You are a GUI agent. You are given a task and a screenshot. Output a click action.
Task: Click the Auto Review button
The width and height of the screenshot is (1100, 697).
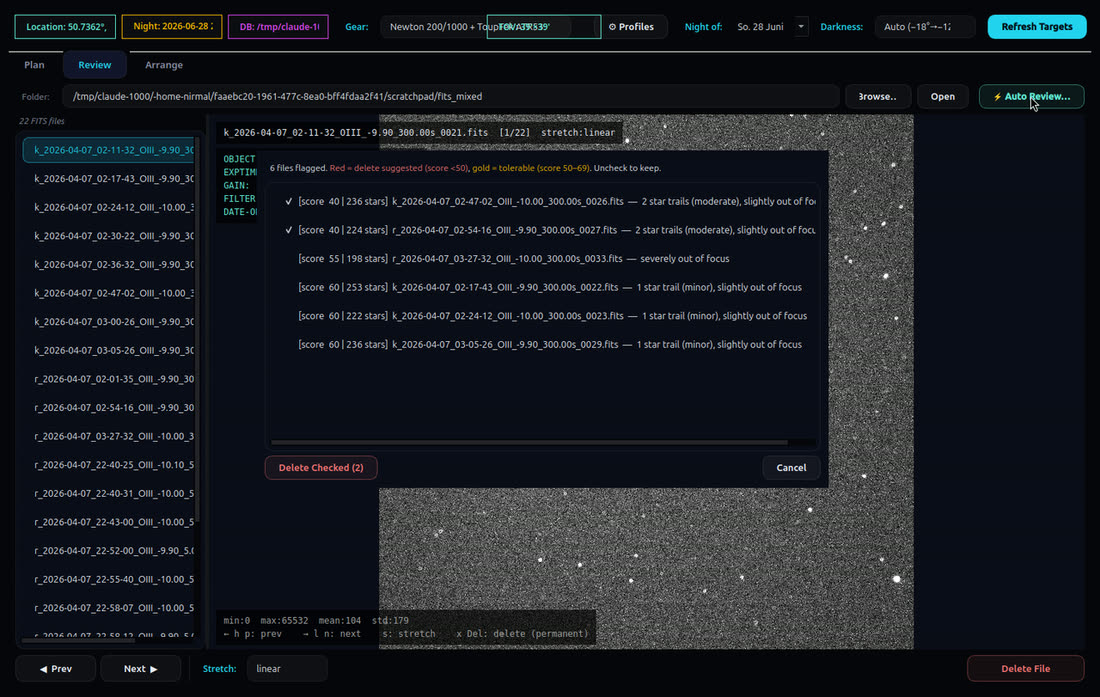point(1031,96)
